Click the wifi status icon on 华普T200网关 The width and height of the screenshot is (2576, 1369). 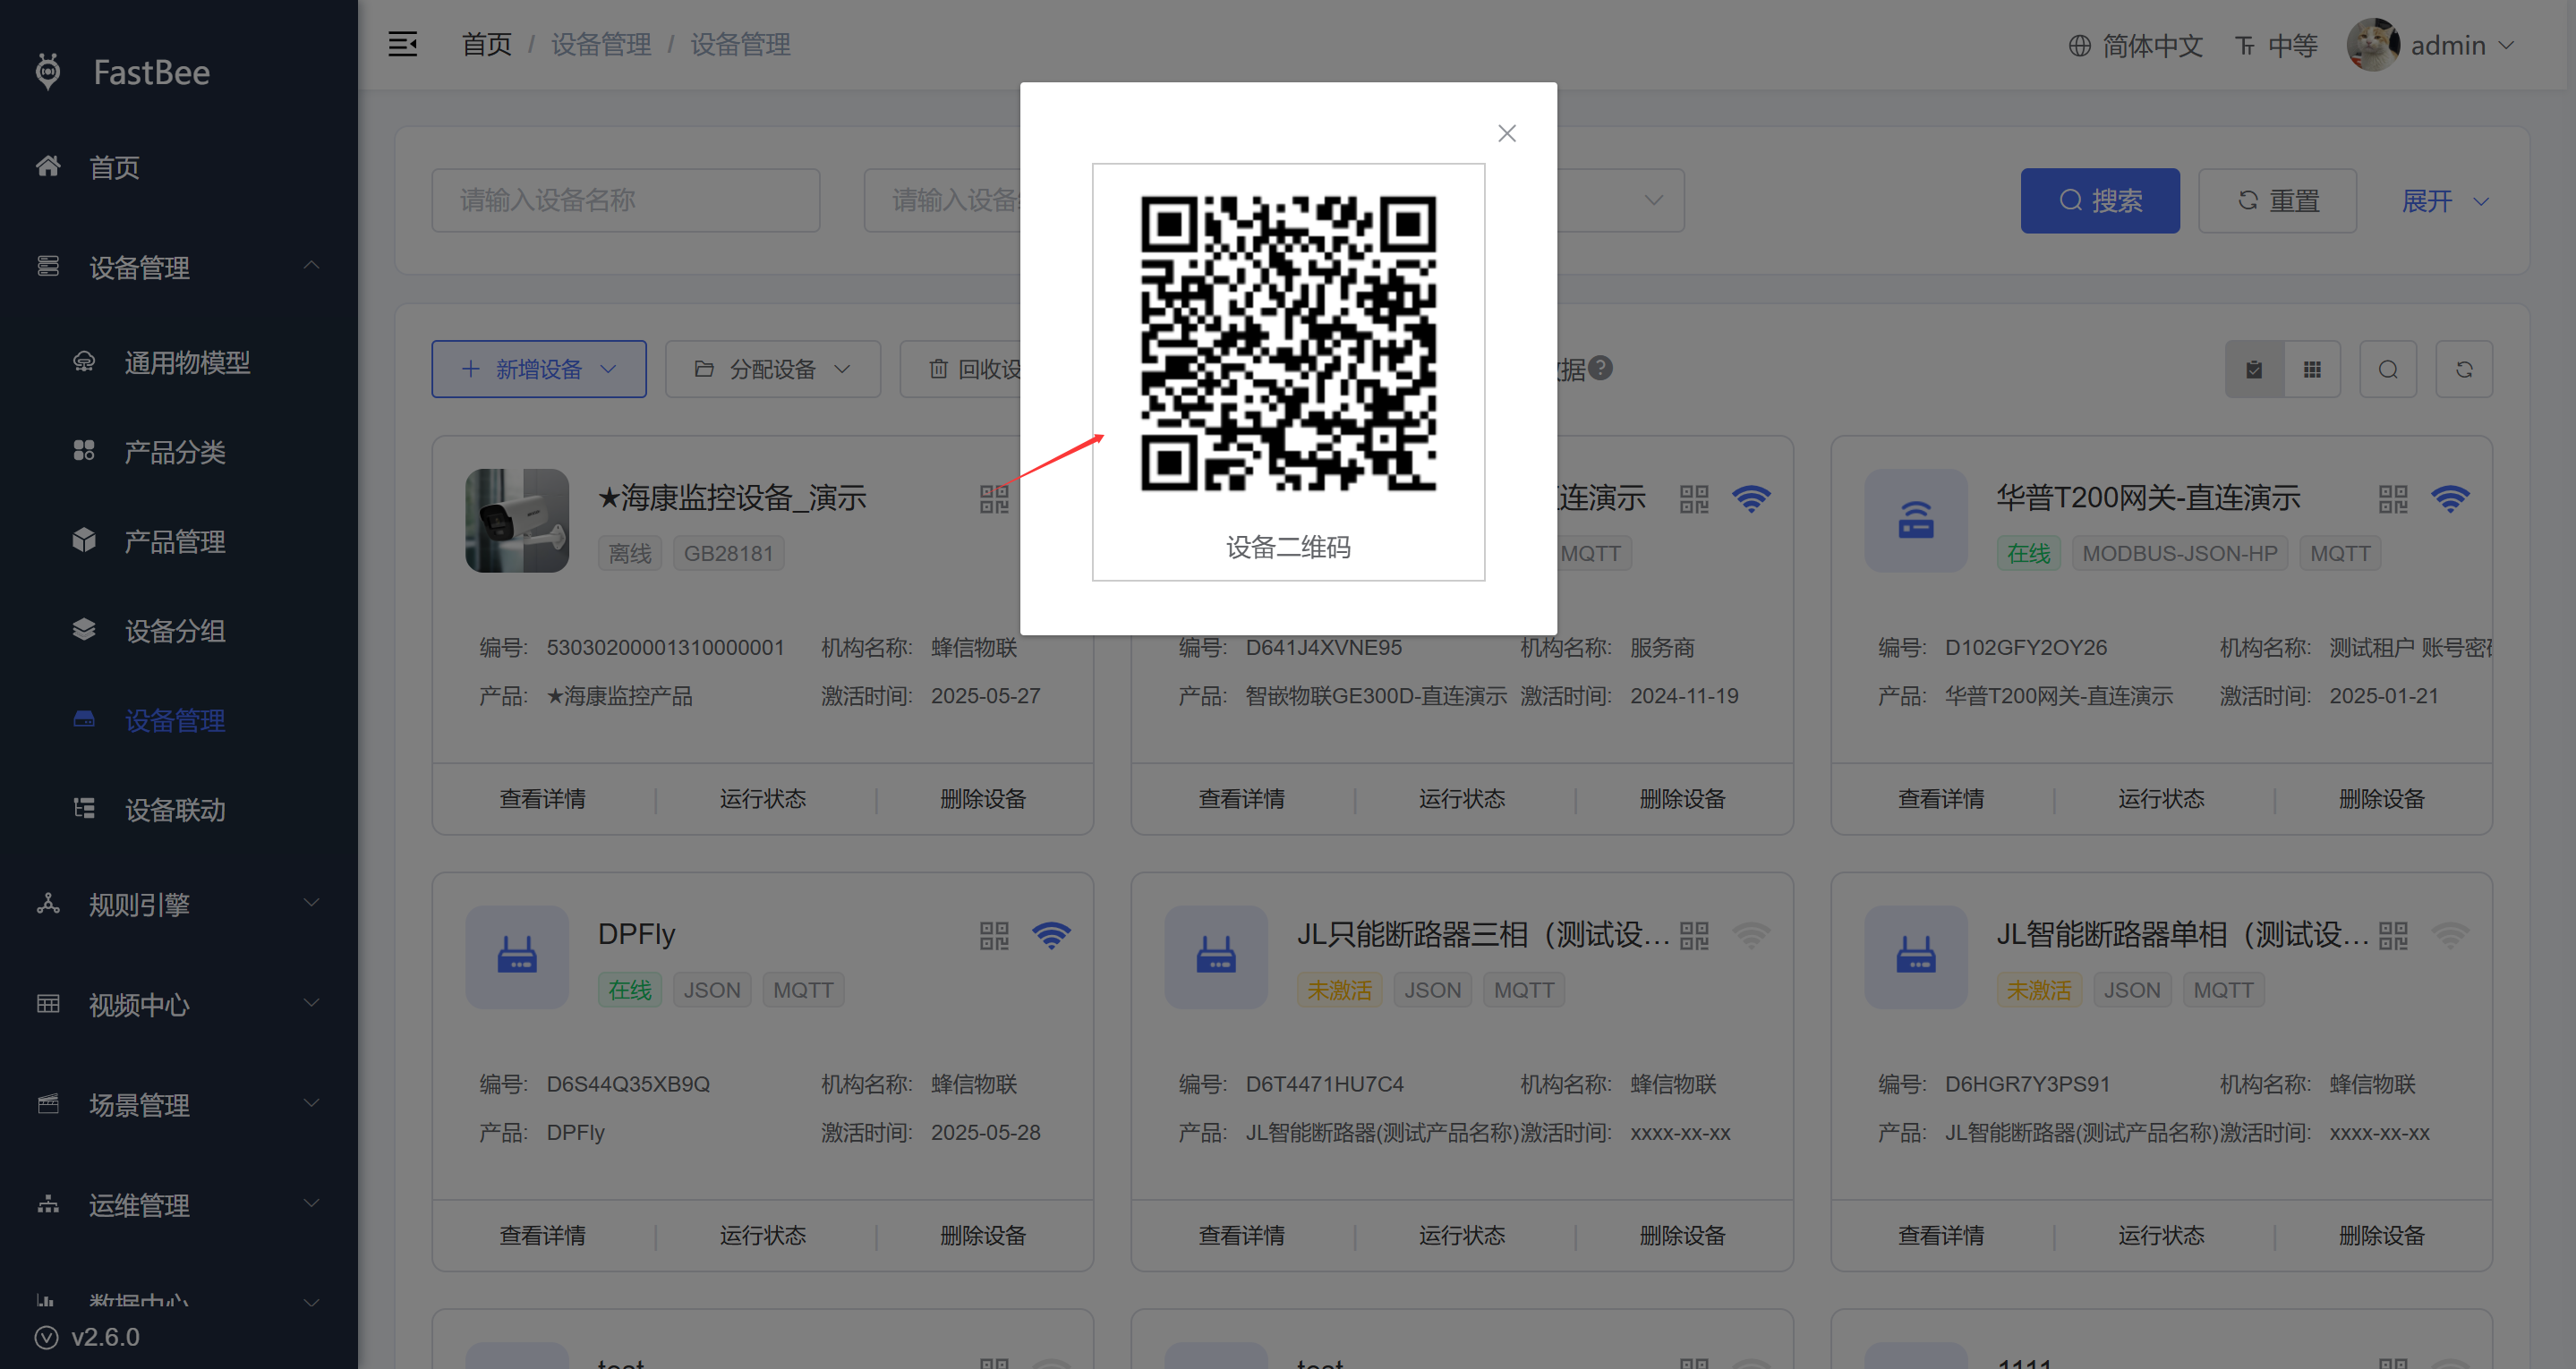tap(2450, 498)
